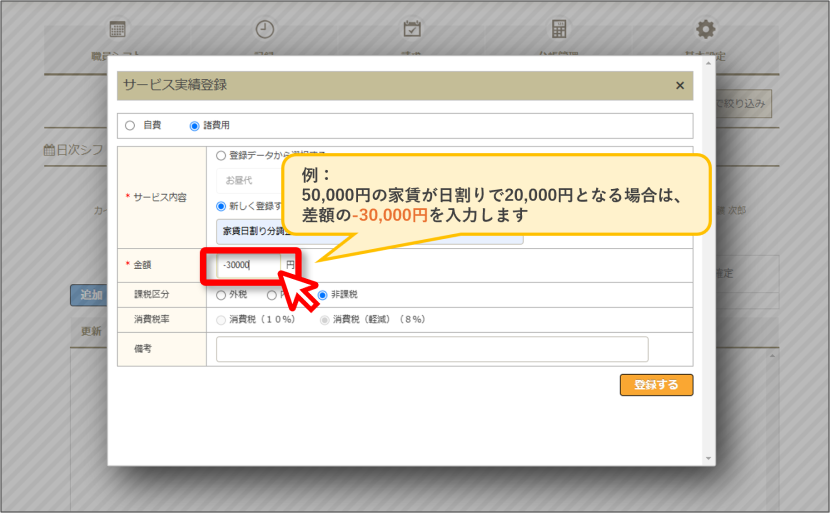Select 消費税（10%）rate radio
The width and height of the screenshot is (830, 513).
point(221,320)
